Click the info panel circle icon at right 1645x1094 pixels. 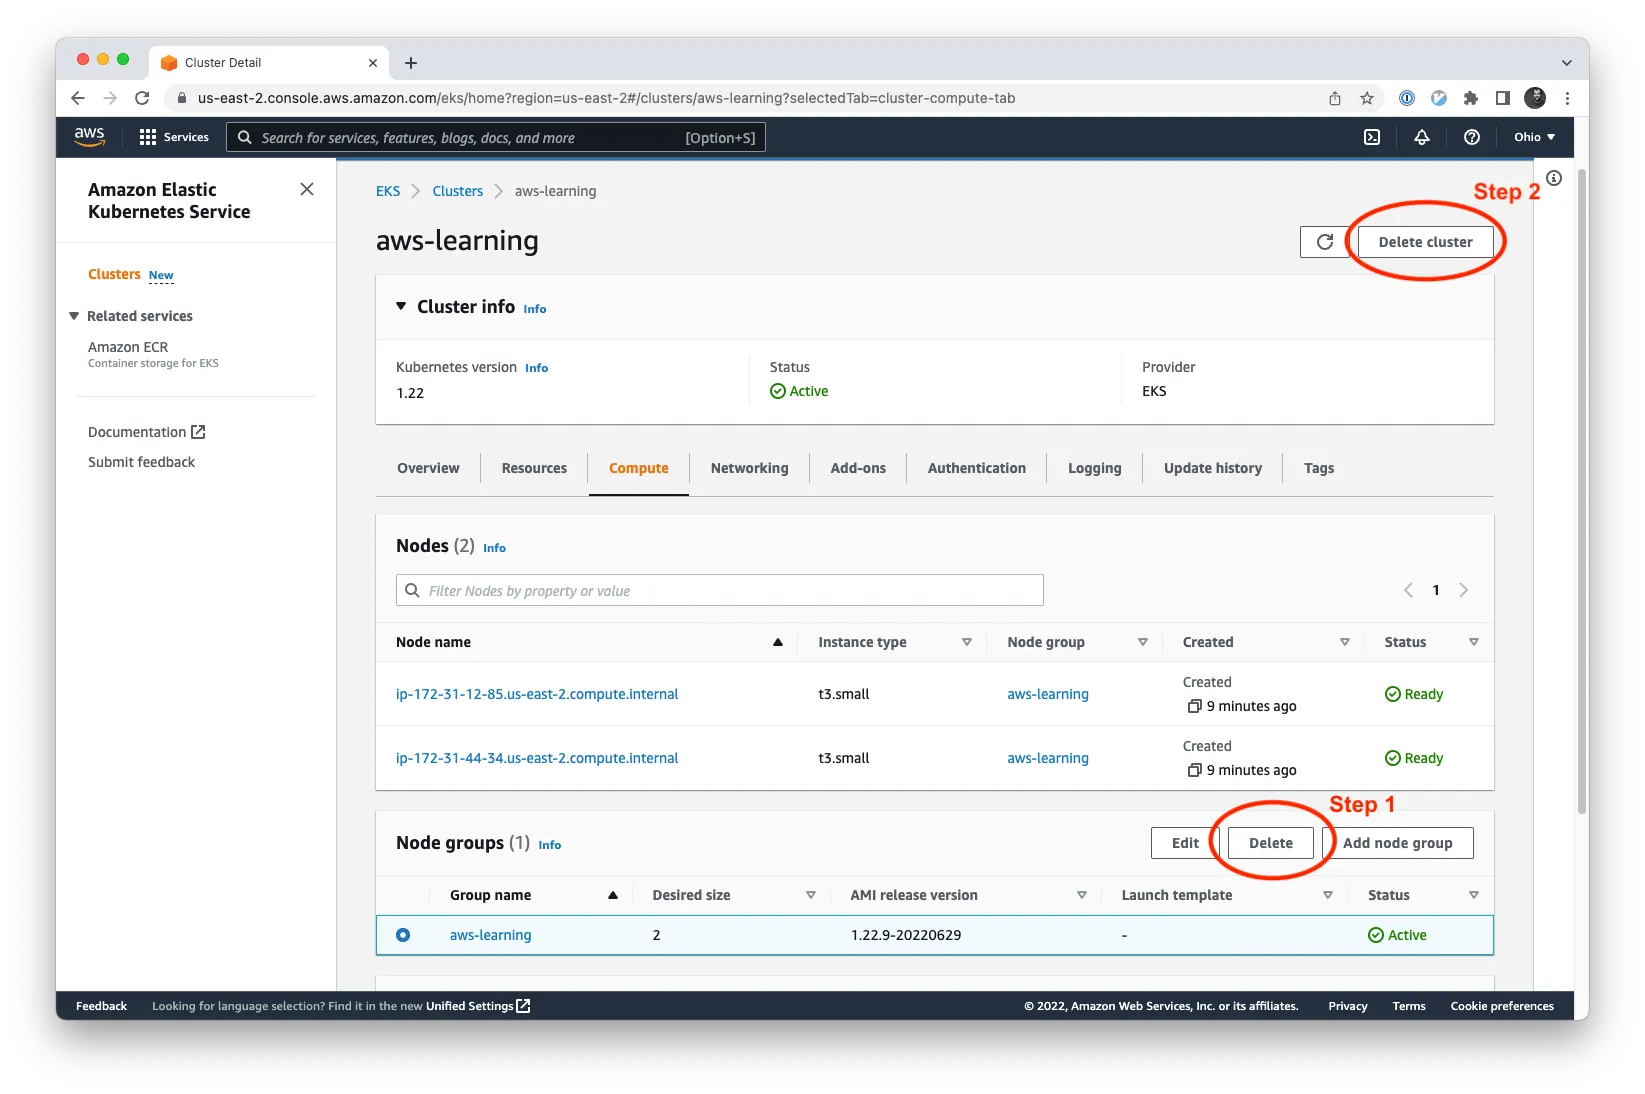point(1554,178)
